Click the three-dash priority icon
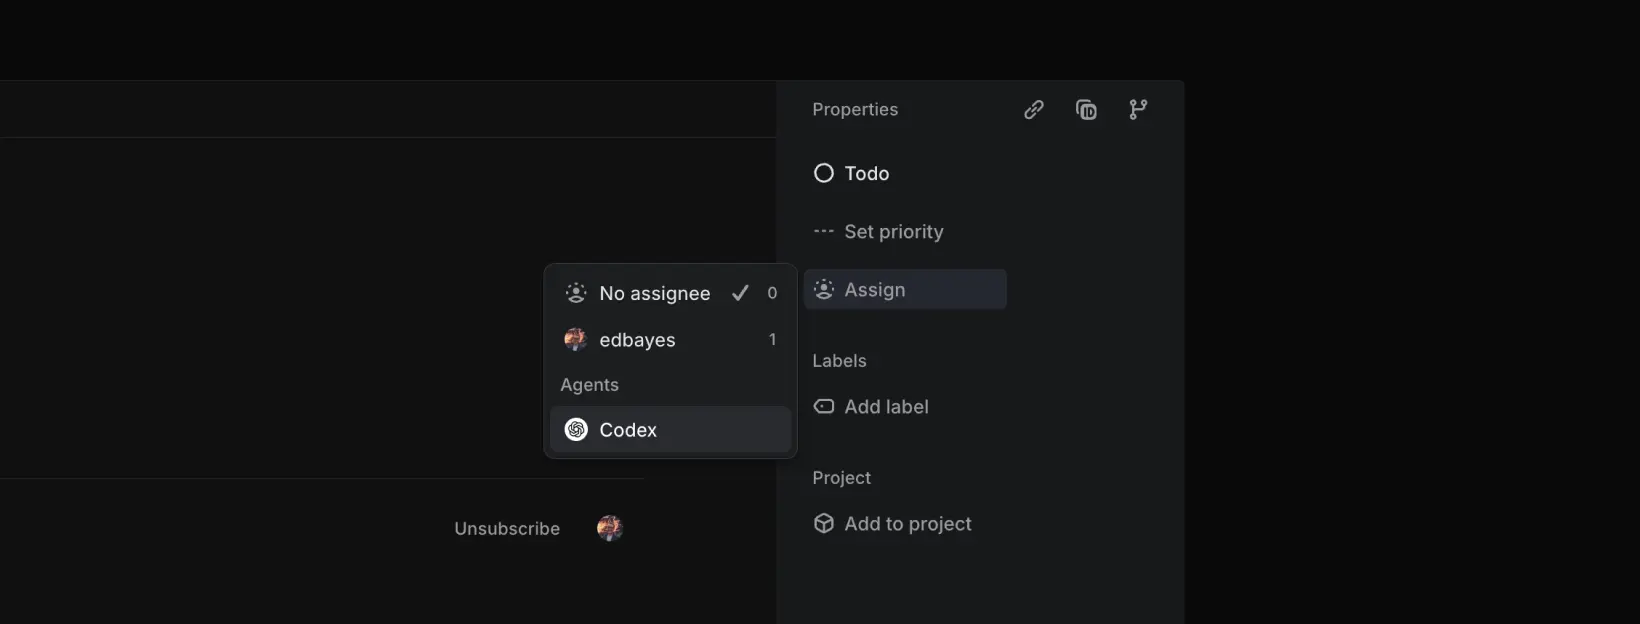 click(823, 231)
